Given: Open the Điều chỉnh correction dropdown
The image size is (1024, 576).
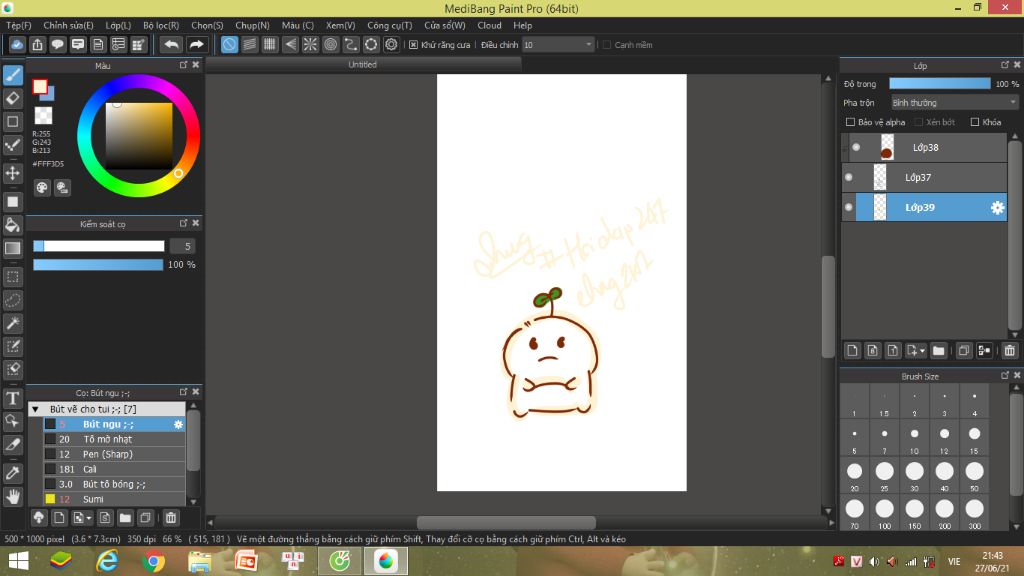Looking at the screenshot, I should 558,45.
